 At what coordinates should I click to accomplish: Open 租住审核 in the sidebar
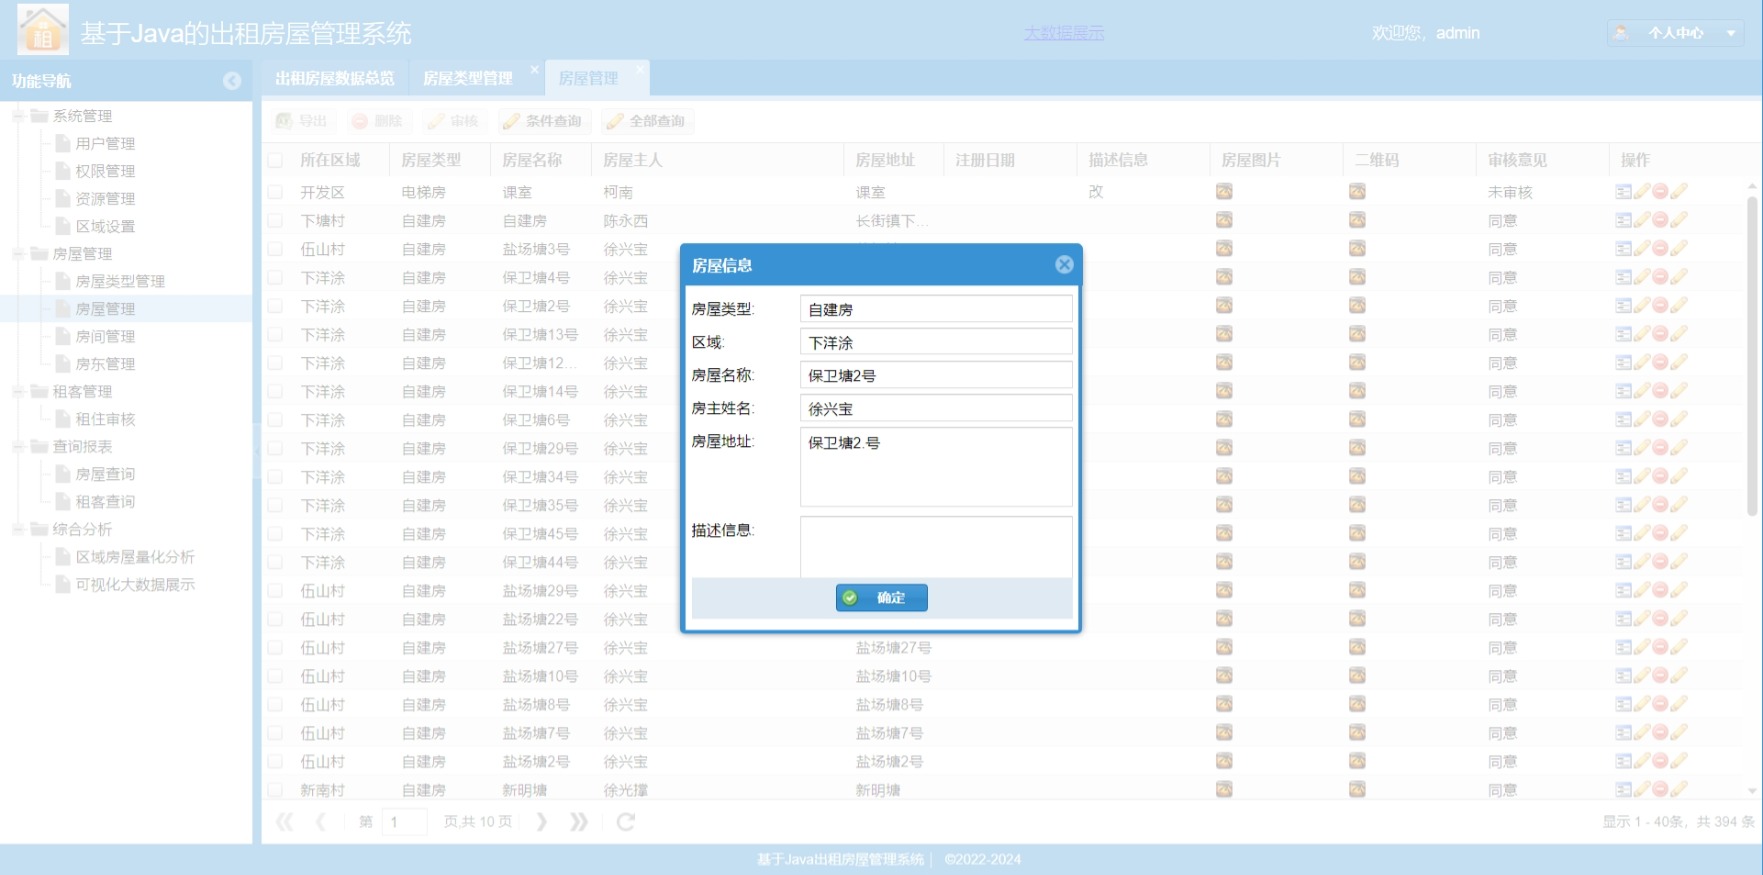coord(105,420)
